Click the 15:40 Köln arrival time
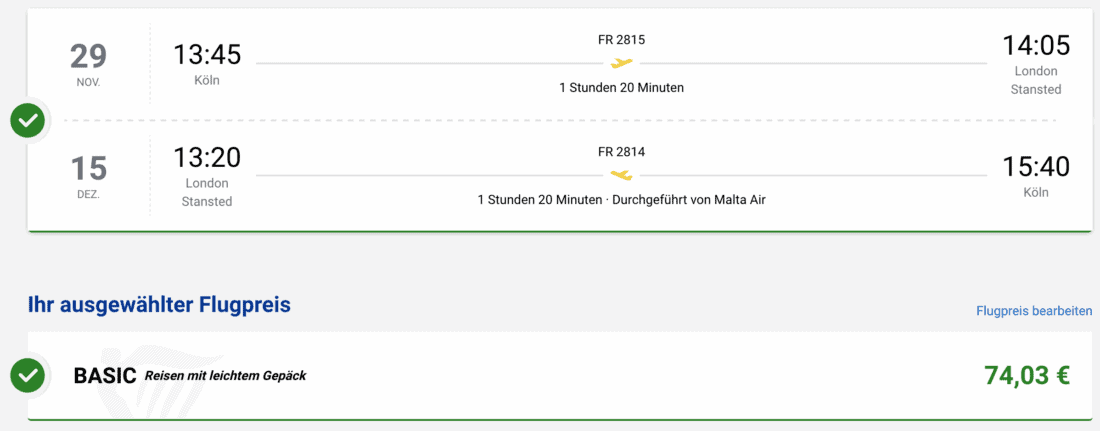The width and height of the screenshot is (1100, 431). tap(1036, 166)
